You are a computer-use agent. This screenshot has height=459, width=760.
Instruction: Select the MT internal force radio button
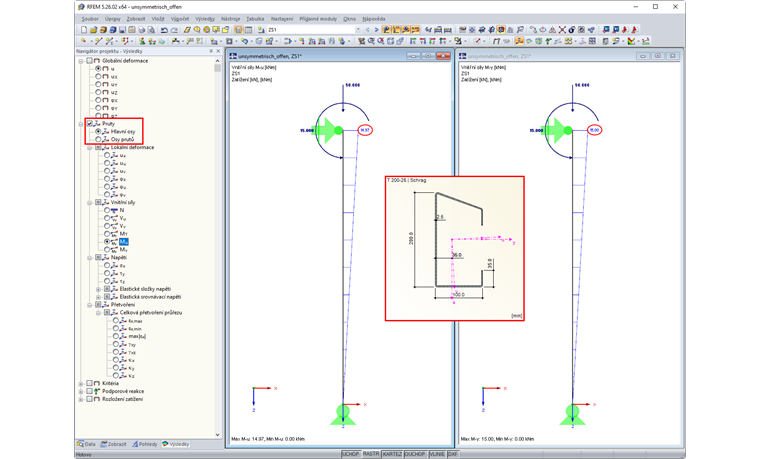click(x=107, y=234)
